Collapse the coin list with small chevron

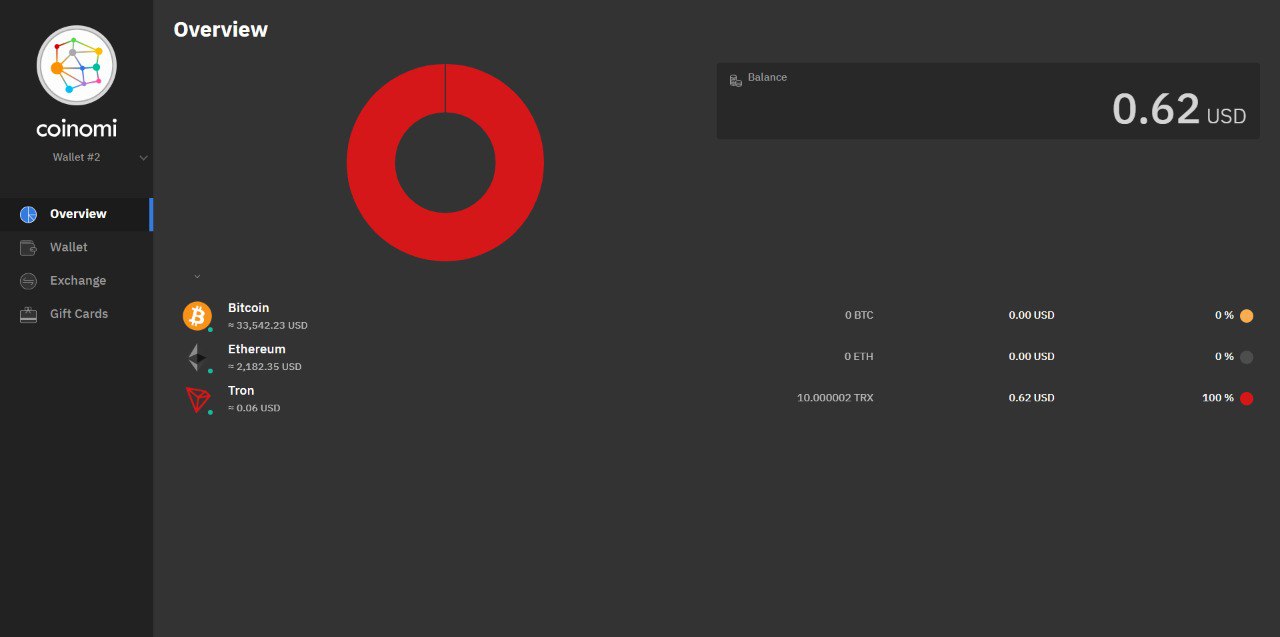click(197, 276)
